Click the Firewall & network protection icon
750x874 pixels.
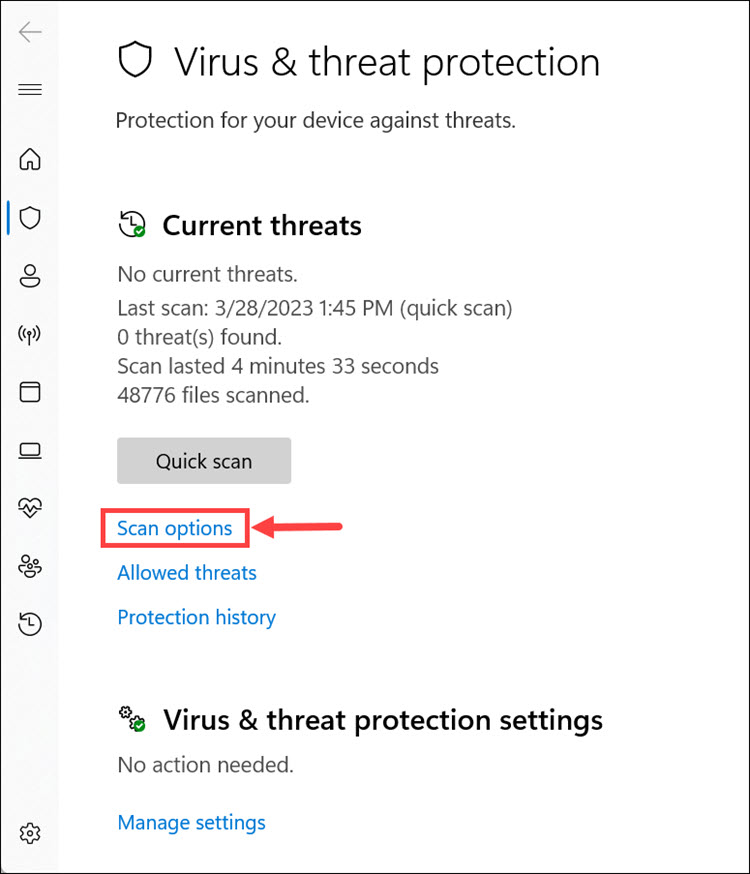point(30,334)
